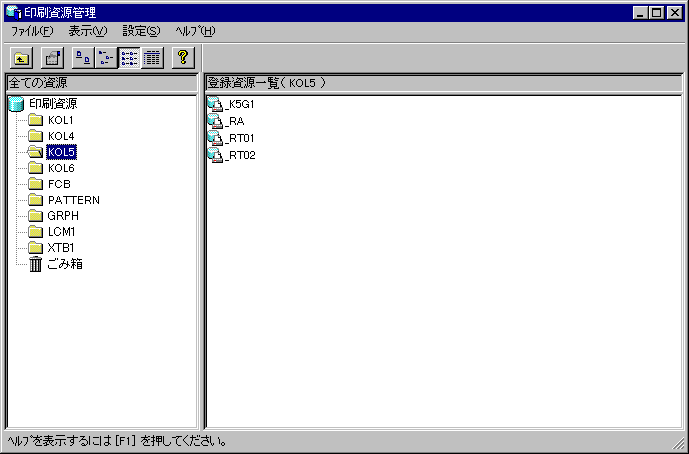
Task: Open the 設定(S) menu
Action: tap(141, 31)
